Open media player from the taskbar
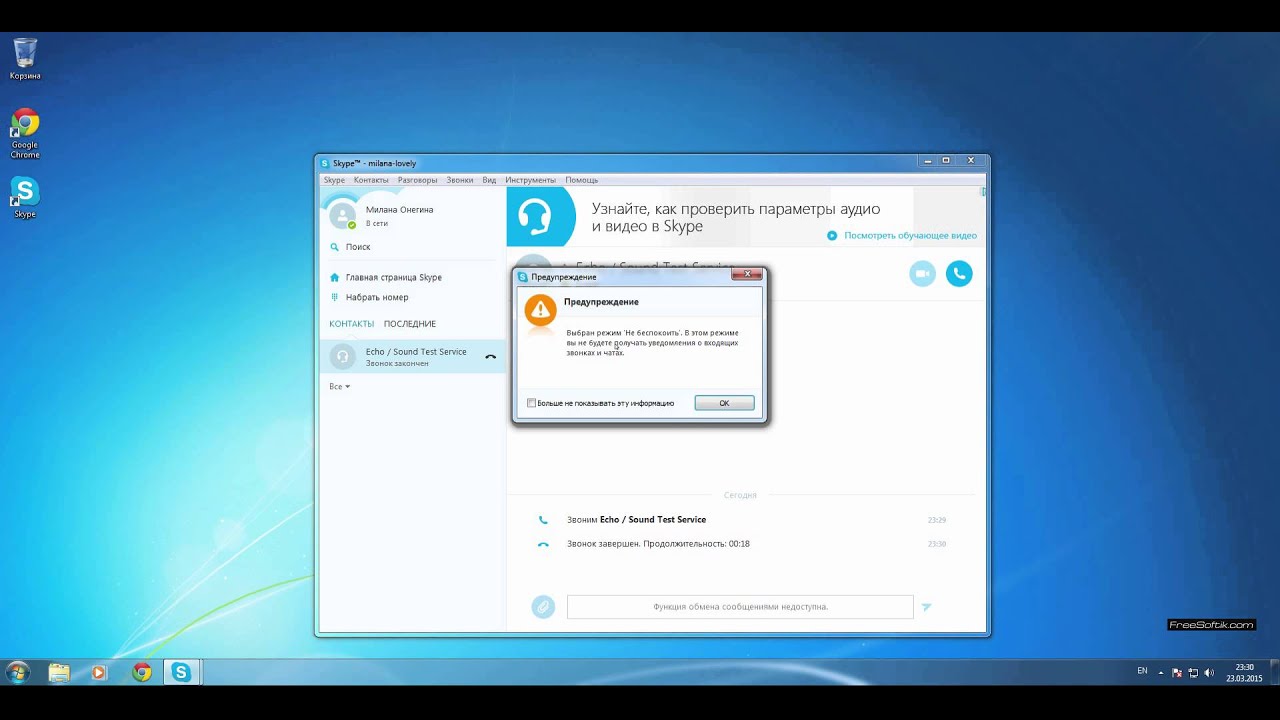Image resolution: width=1280 pixels, height=720 pixels. coord(99,672)
